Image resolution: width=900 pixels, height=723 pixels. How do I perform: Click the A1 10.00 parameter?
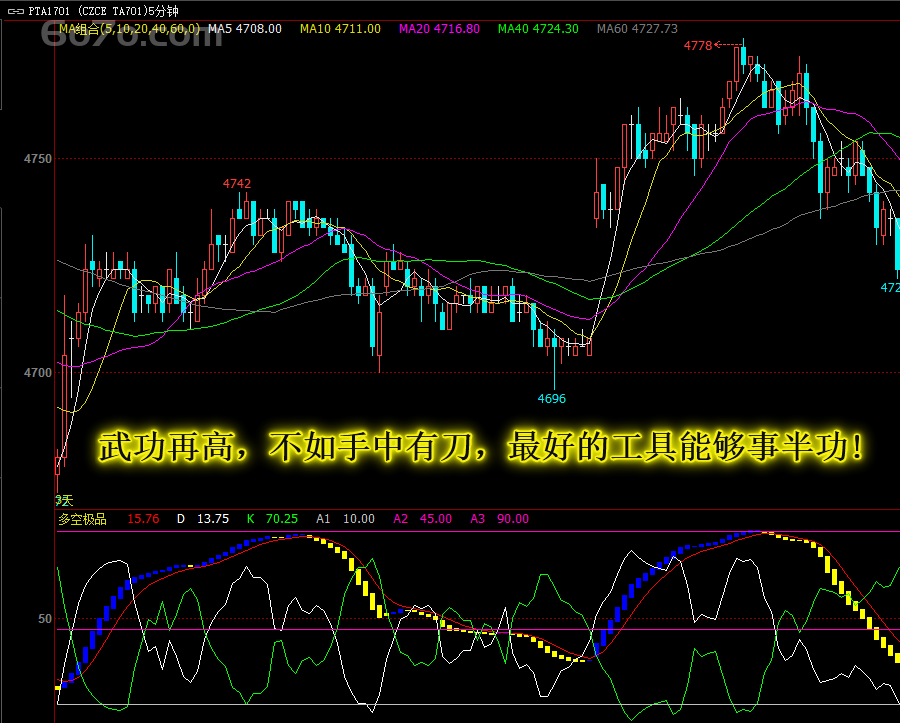coord(345,519)
